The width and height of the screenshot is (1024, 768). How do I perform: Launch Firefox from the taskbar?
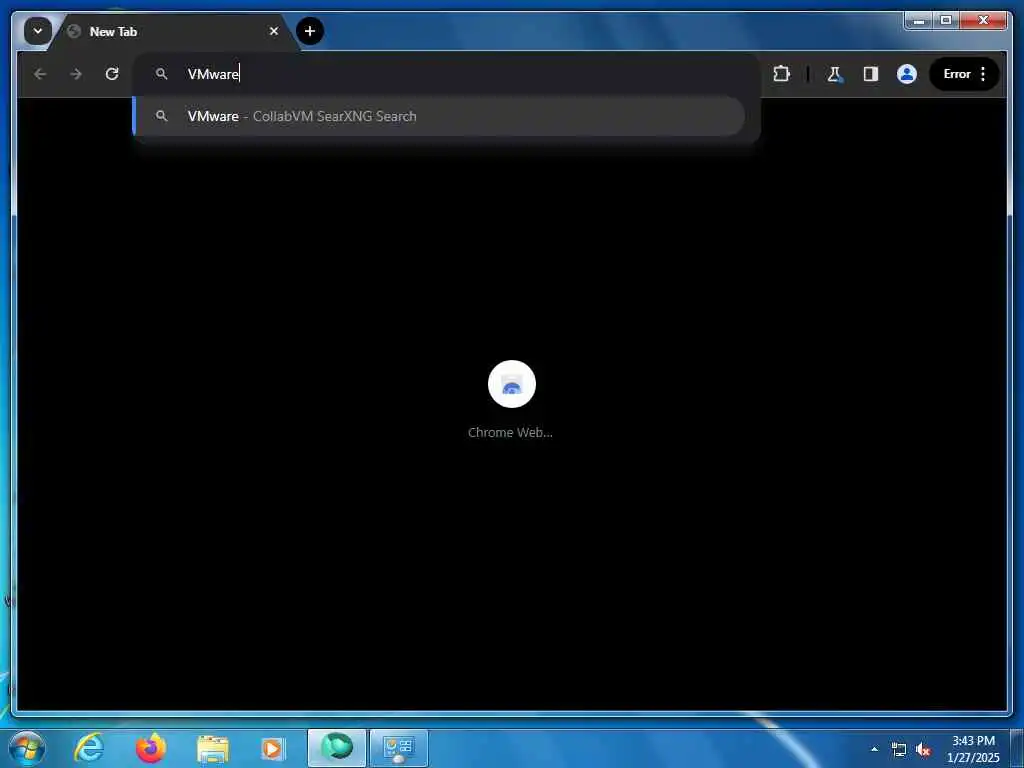pyautogui.click(x=151, y=748)
